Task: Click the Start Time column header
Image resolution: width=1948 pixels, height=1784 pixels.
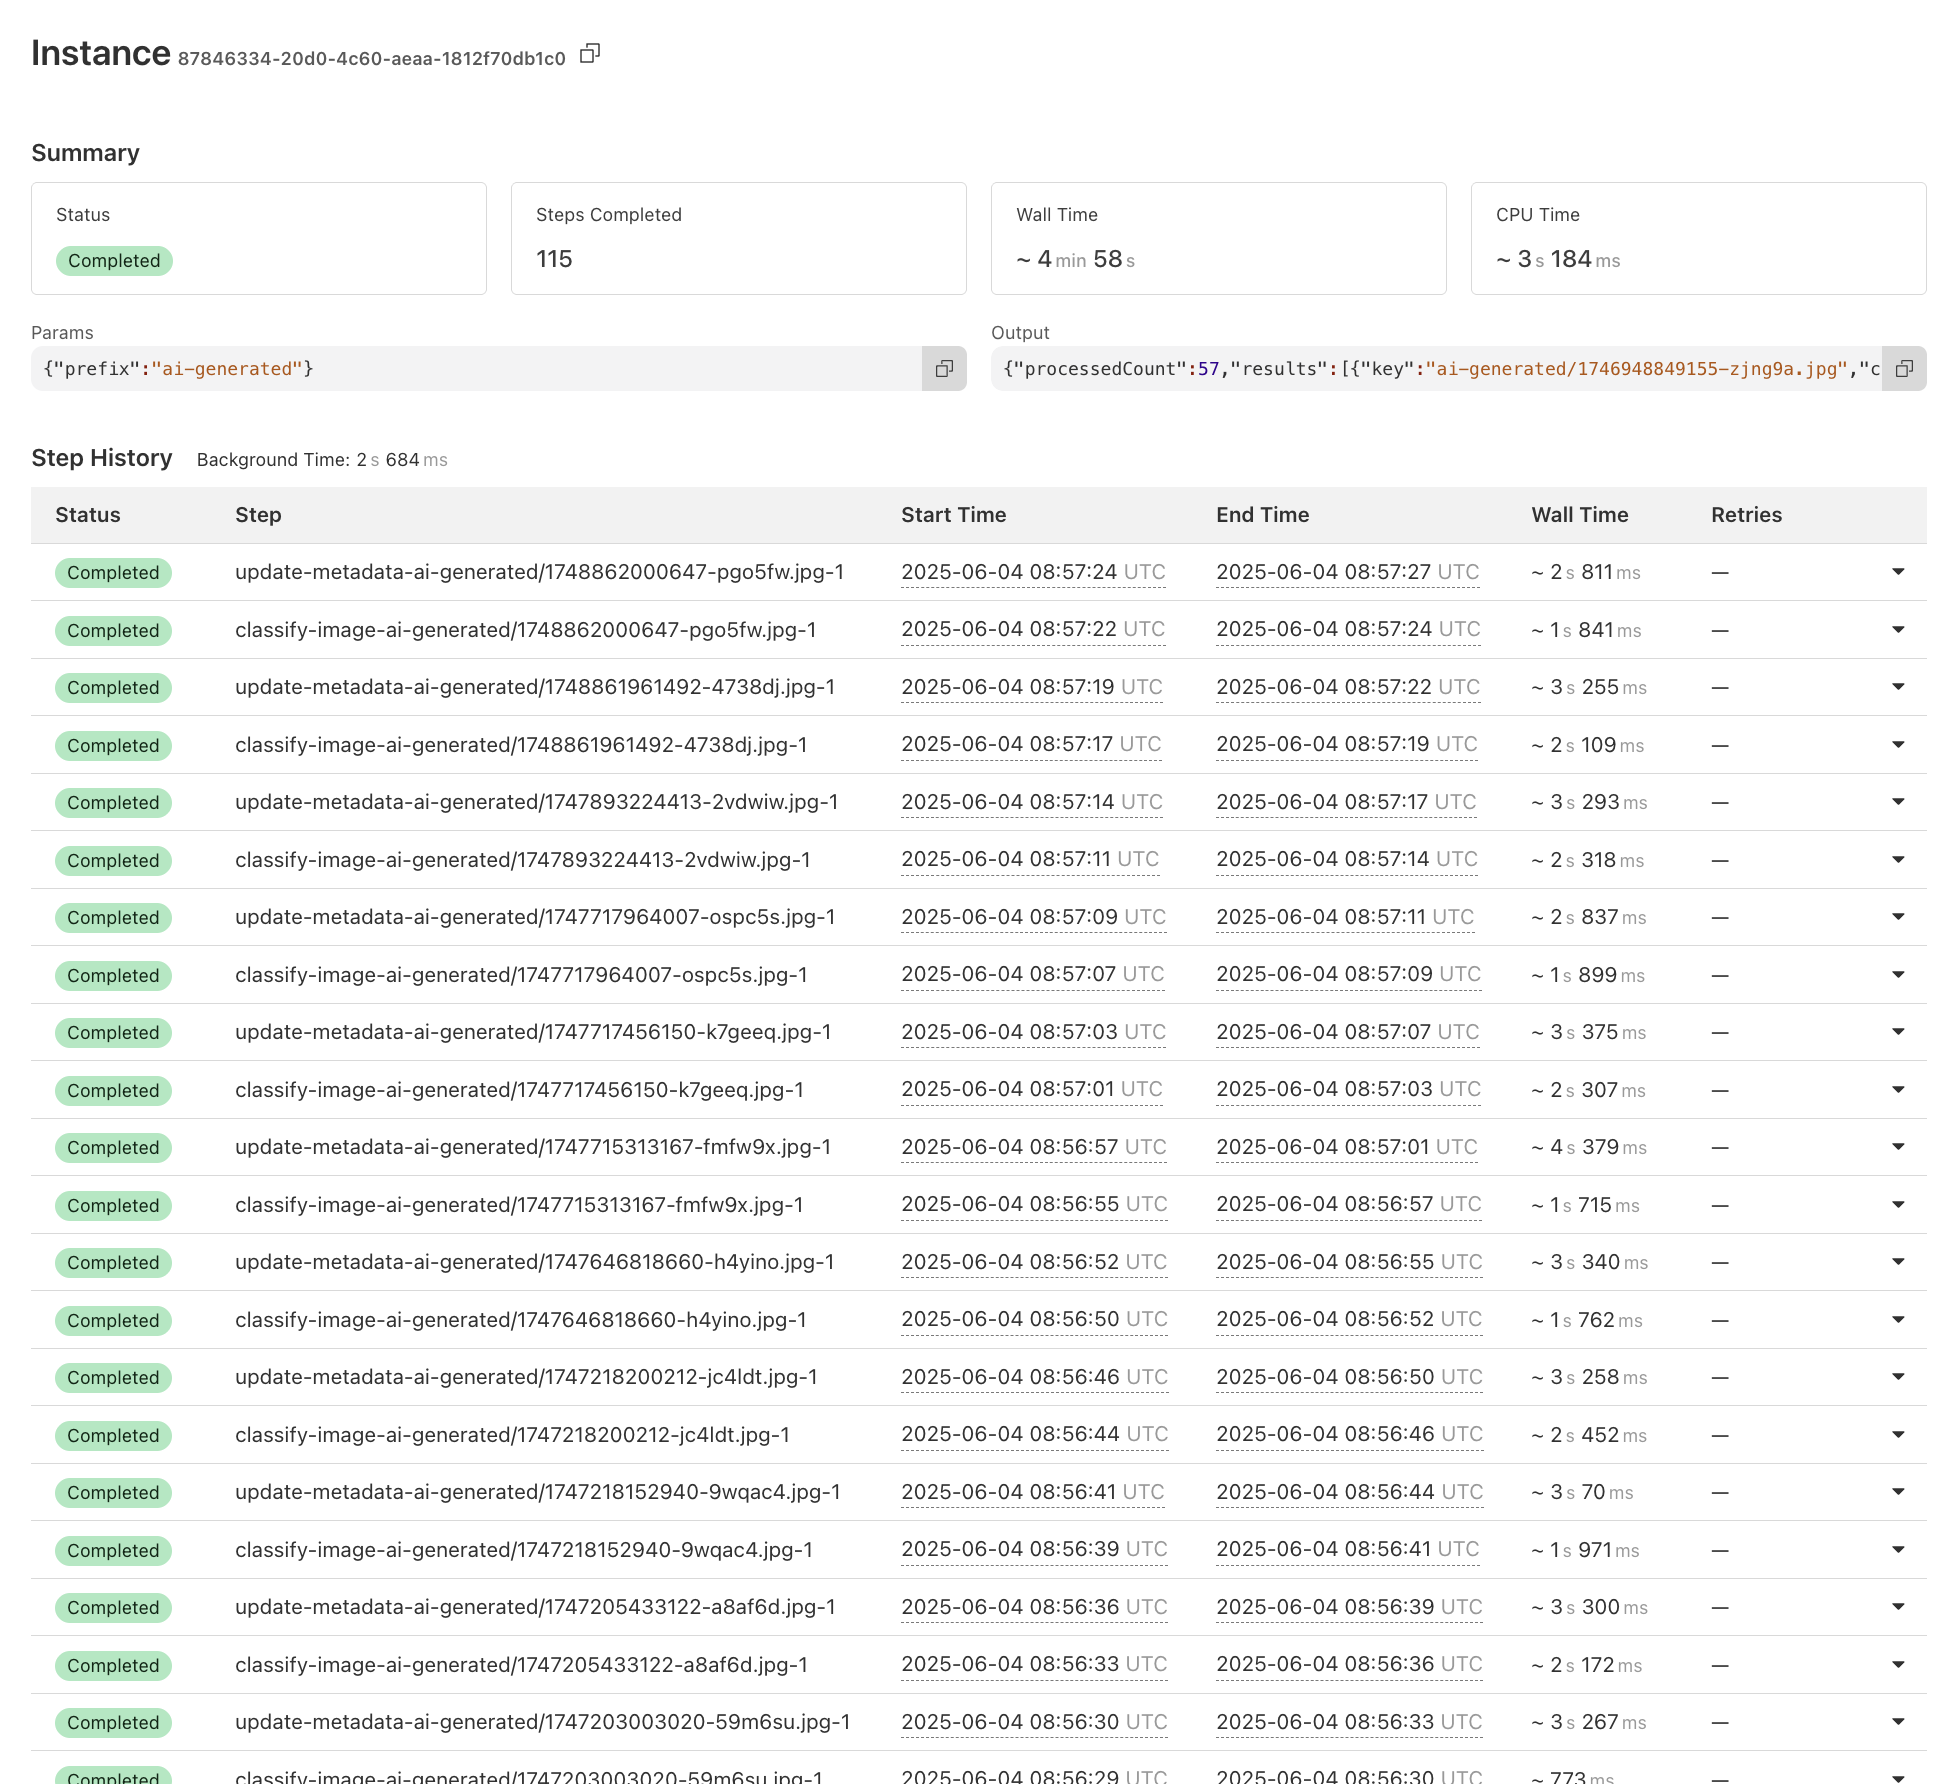Action: pos(953,515)
